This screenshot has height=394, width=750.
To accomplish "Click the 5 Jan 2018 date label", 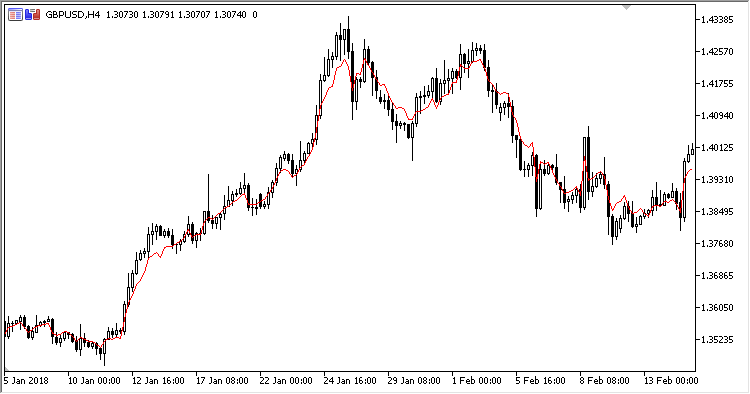I will point(26,381).
